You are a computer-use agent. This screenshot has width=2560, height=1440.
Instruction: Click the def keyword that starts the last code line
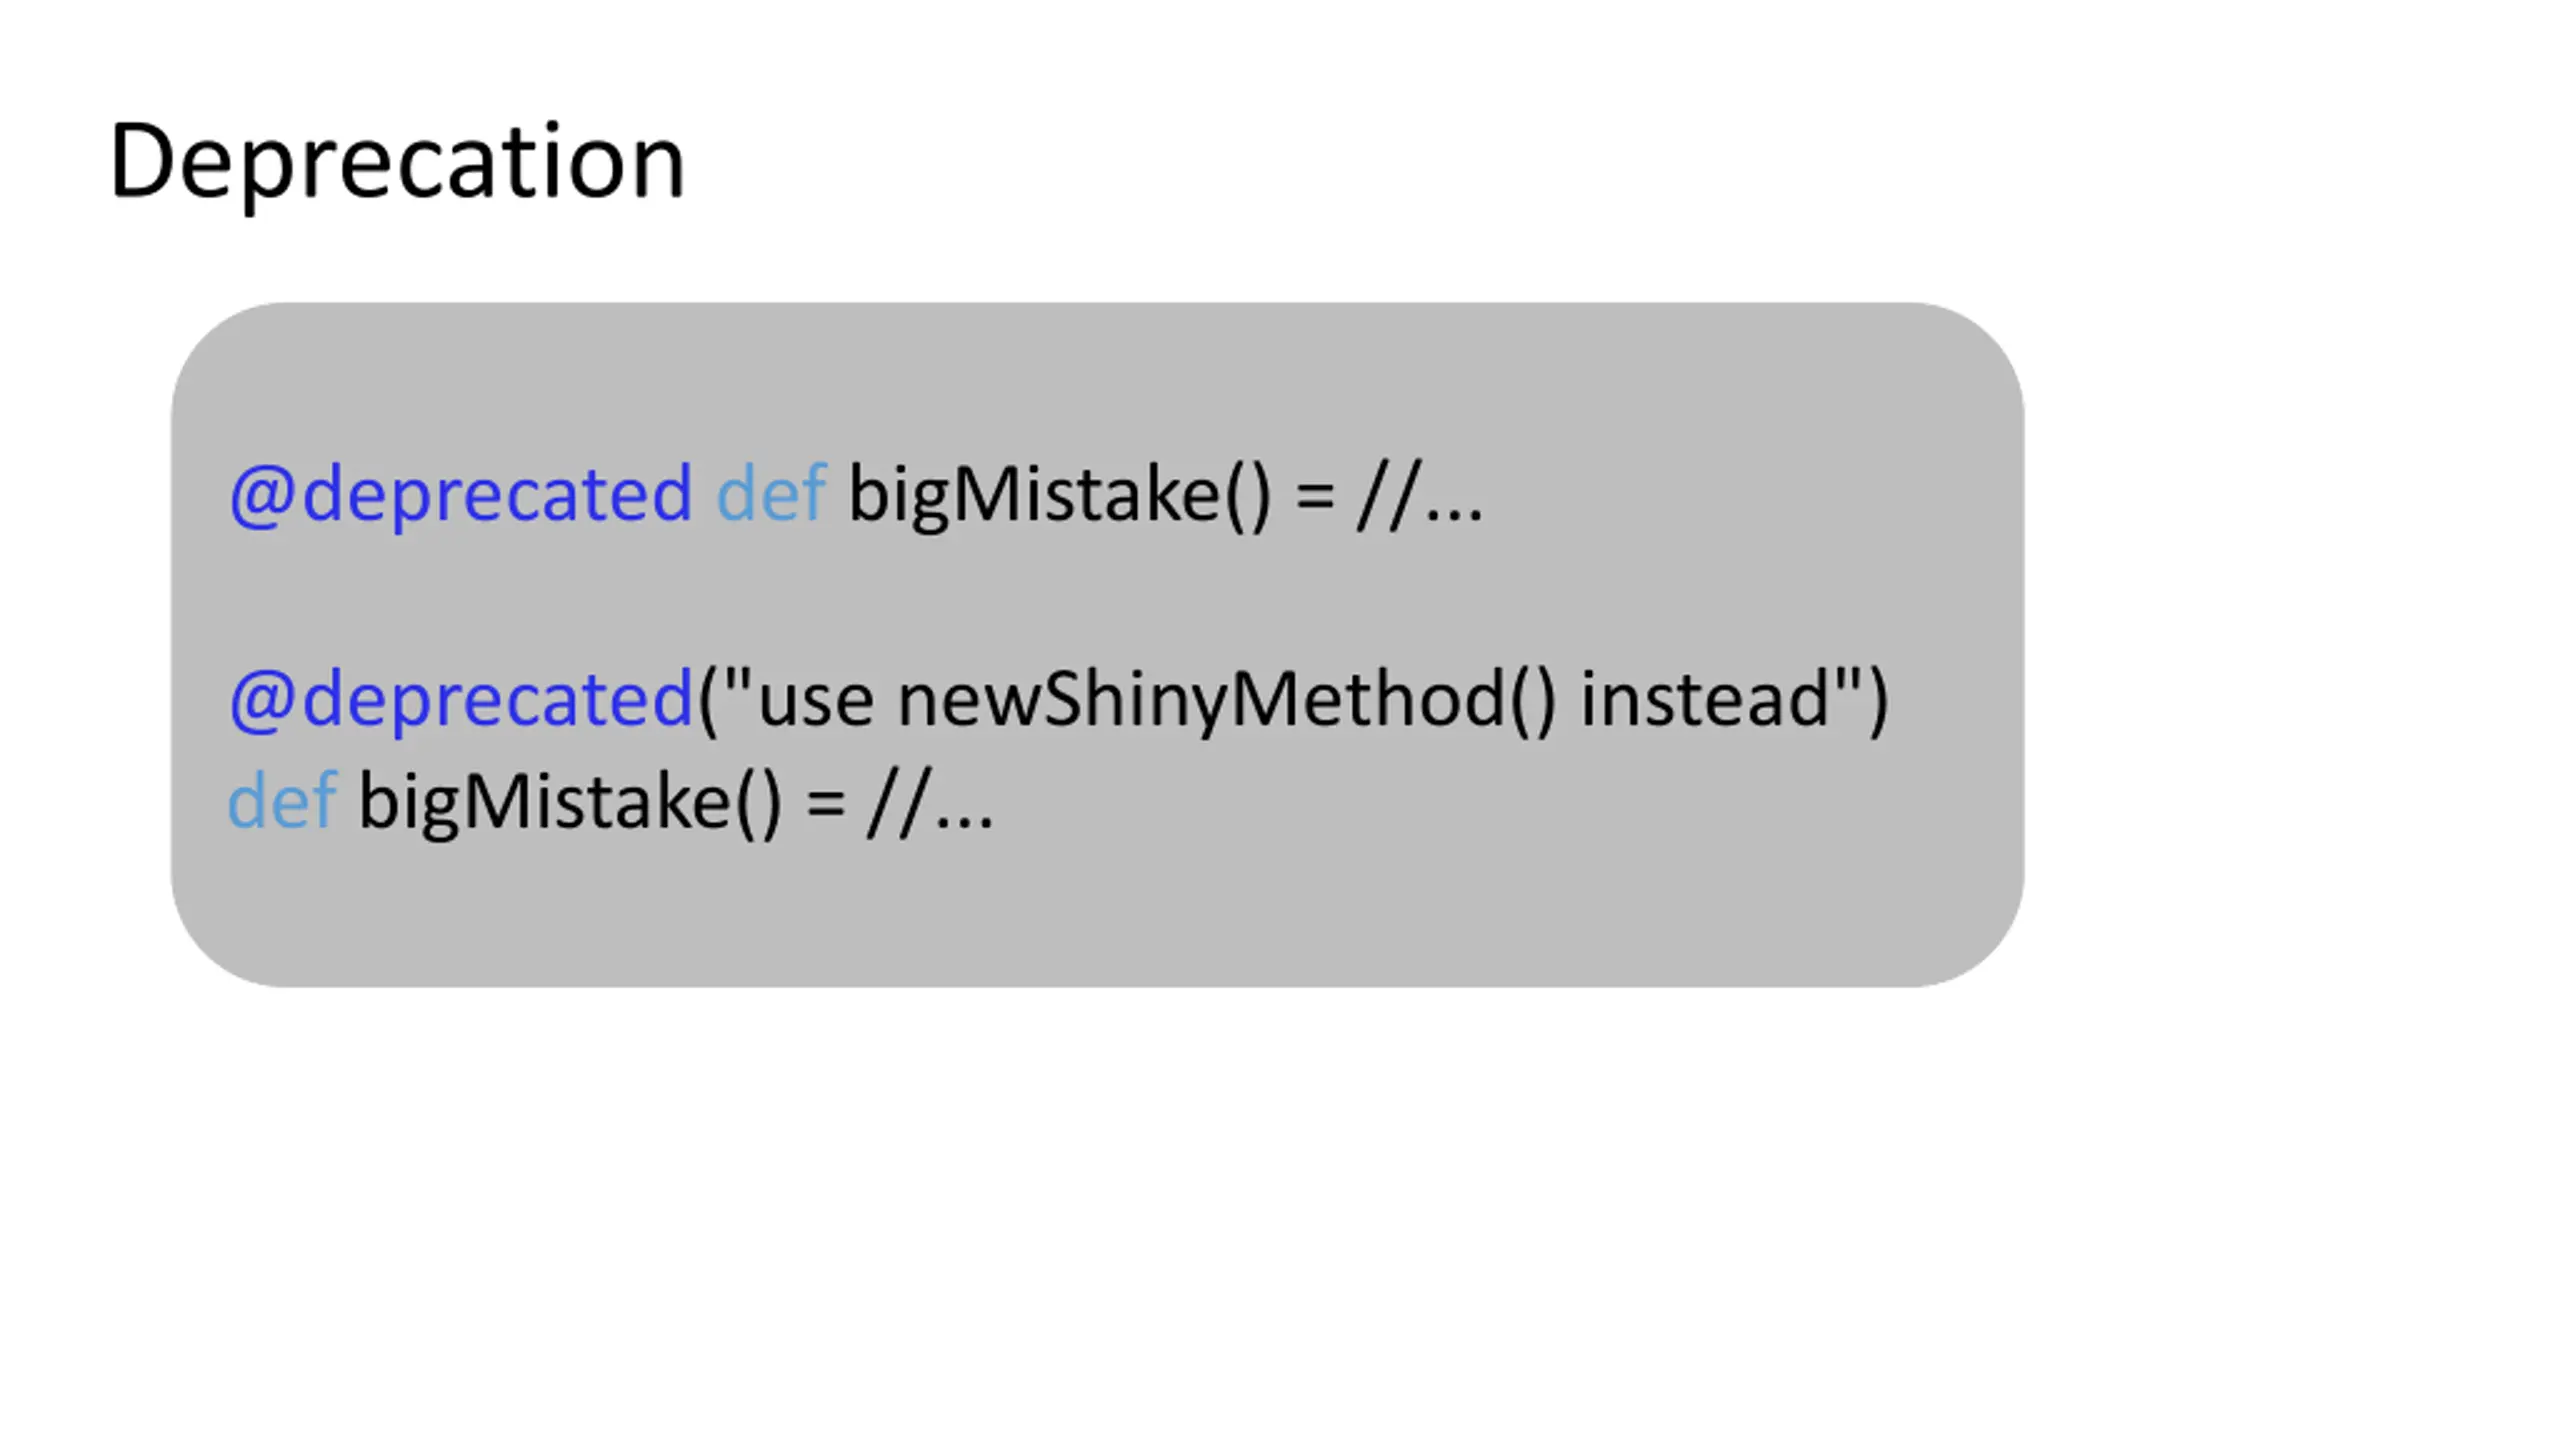tap(283, 800)
